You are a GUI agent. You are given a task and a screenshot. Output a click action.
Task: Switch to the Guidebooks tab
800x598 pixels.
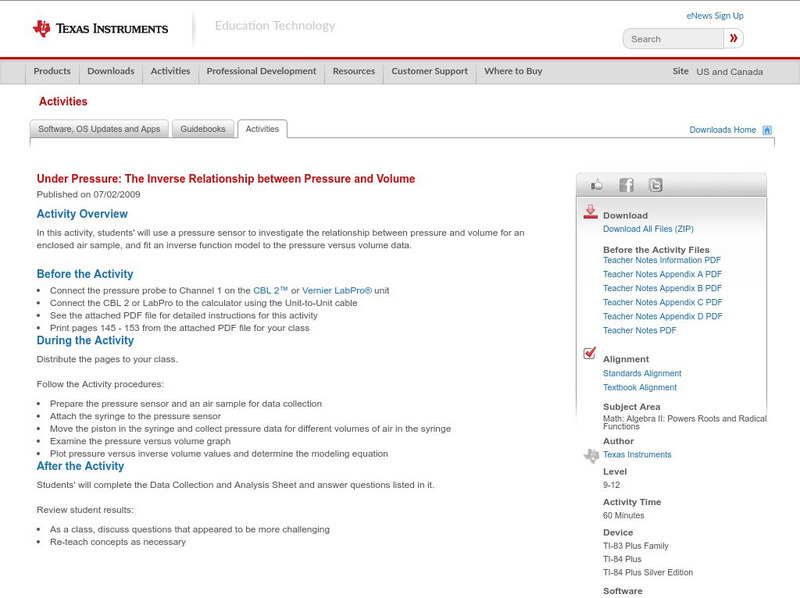click(x=203, y=129)
